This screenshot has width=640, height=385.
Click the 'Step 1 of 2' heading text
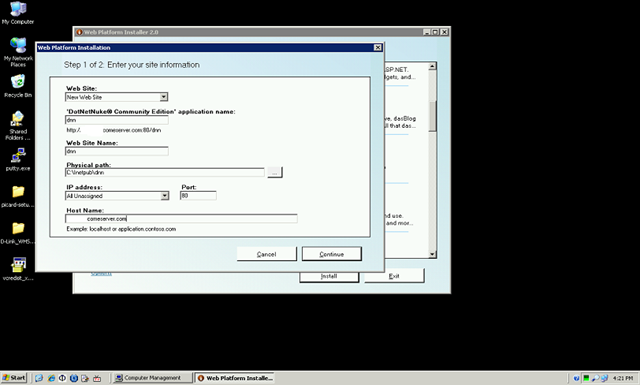[x=131, y=65]
